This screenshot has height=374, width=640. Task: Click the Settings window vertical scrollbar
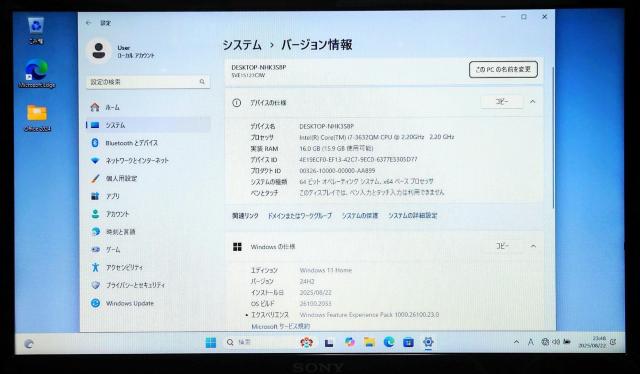click(x=553, y=139)
